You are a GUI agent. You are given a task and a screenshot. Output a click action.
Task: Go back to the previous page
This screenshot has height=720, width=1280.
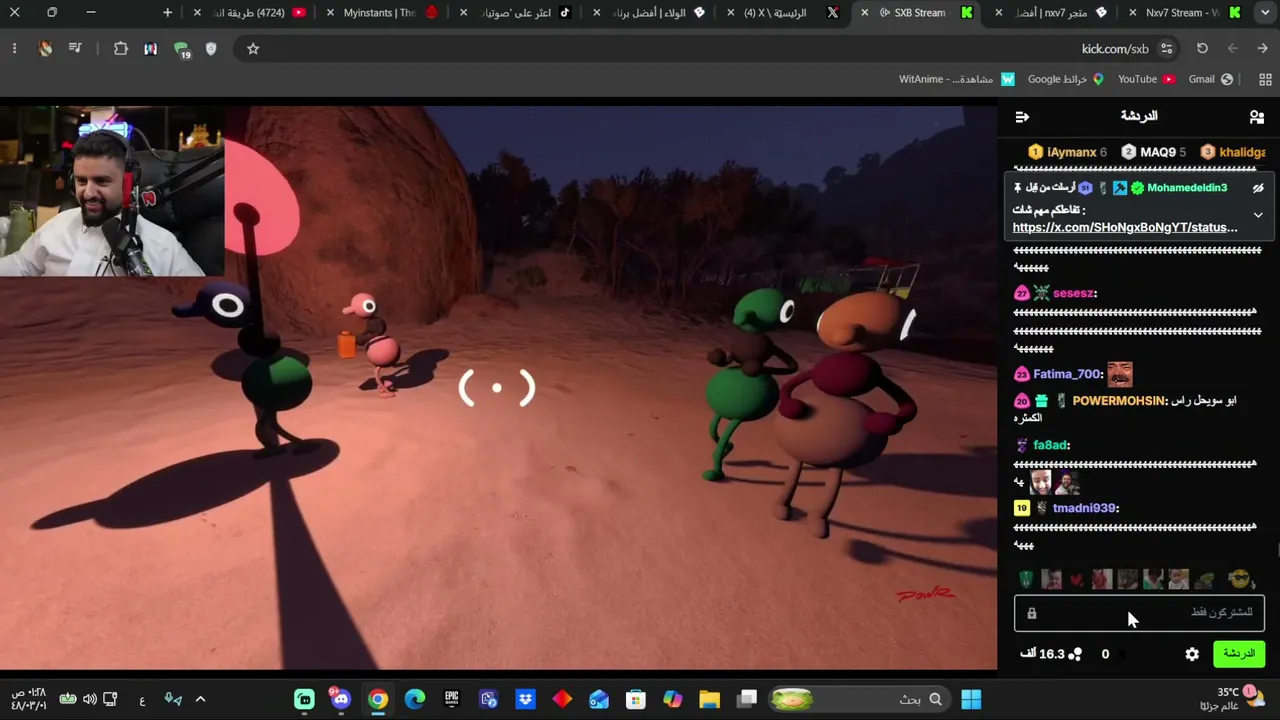(x=1262, y=49)
